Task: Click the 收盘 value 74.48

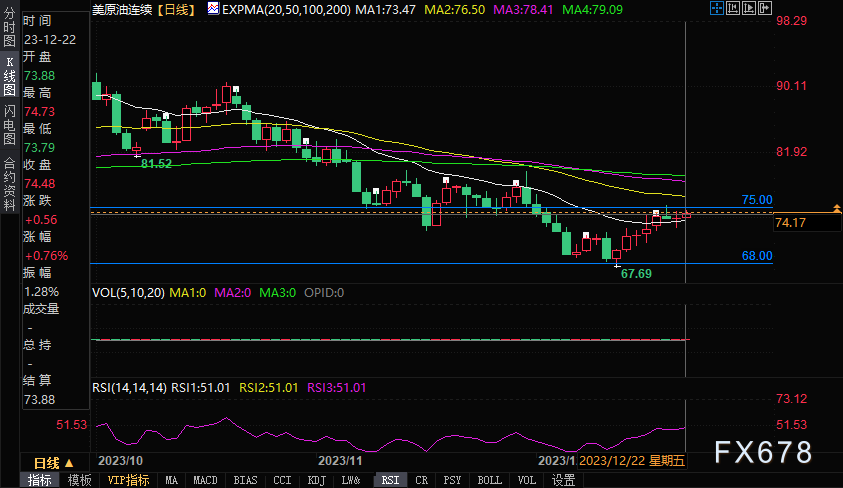Action: [39, 183]
